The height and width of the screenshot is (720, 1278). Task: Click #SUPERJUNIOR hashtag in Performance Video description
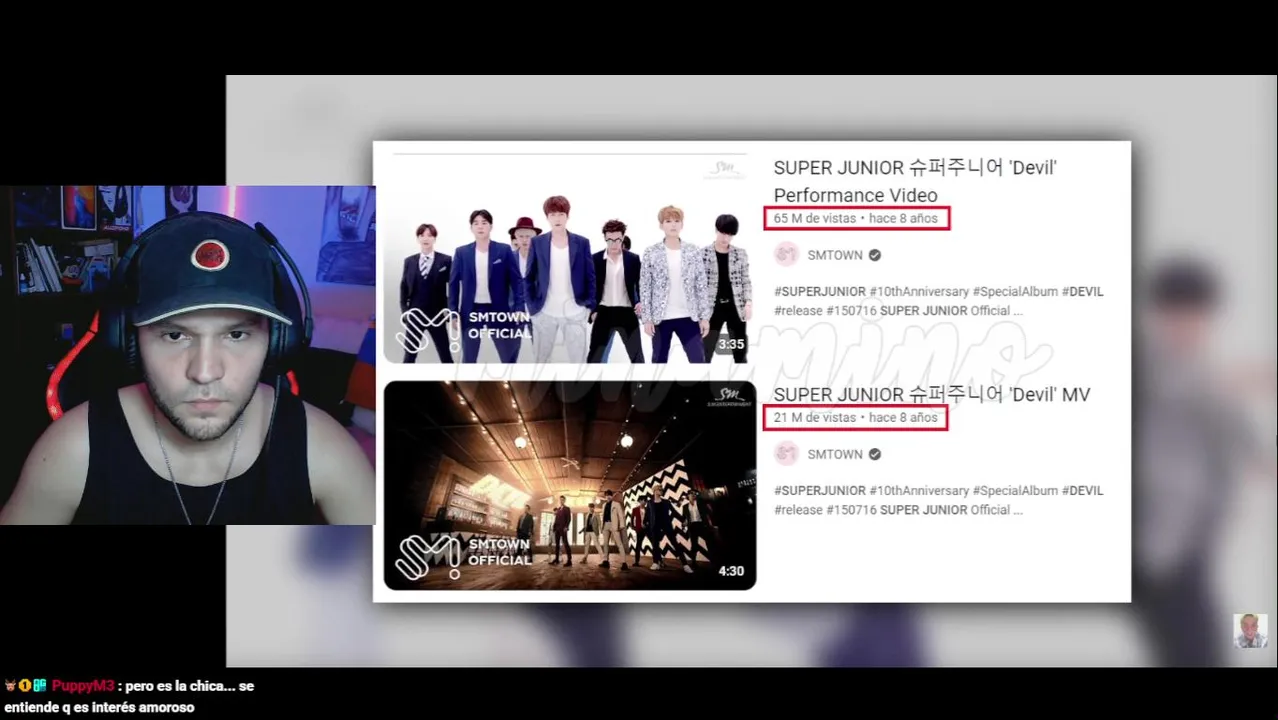pos(820,291)
